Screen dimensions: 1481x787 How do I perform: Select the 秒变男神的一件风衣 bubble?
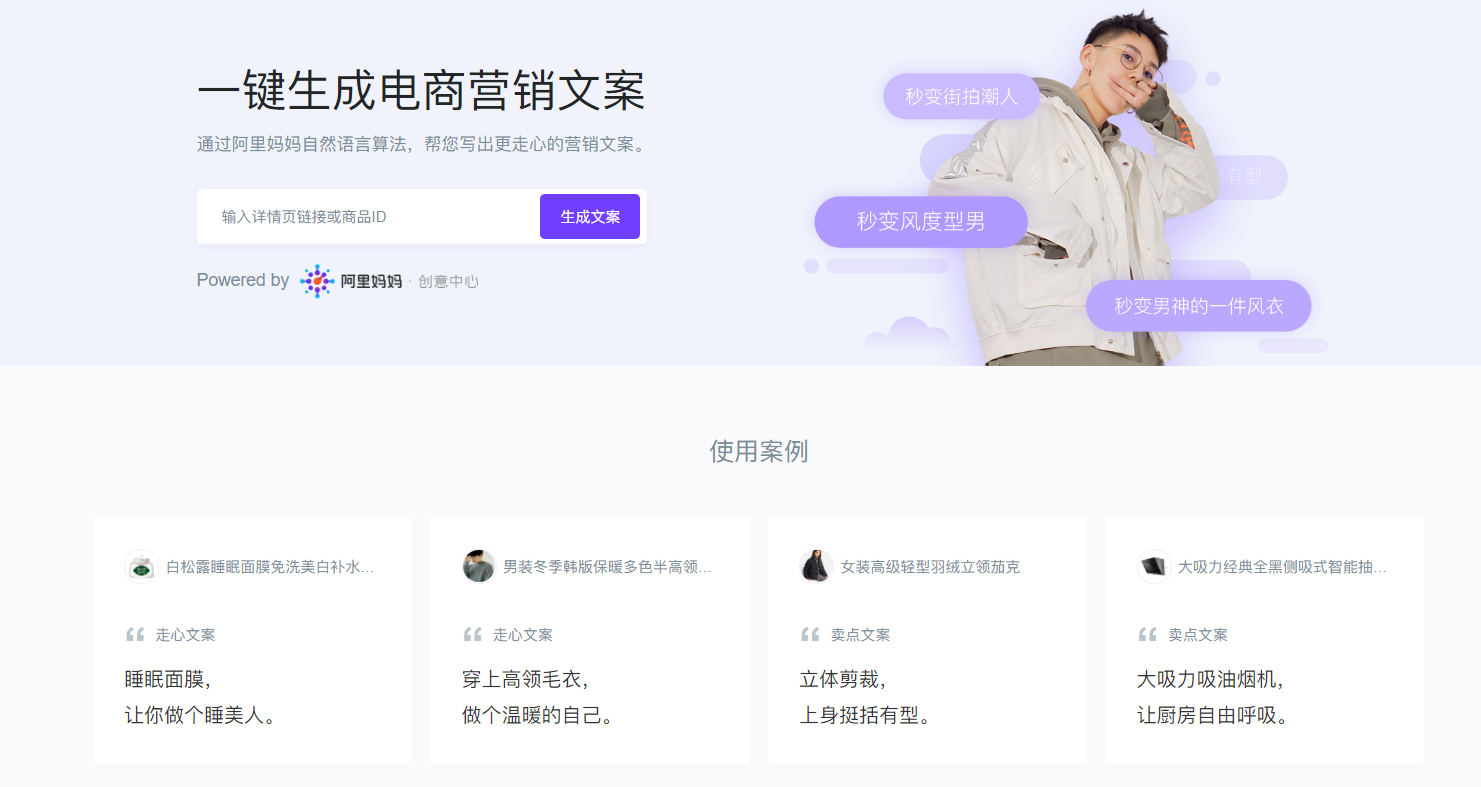tap(1198, 306)
